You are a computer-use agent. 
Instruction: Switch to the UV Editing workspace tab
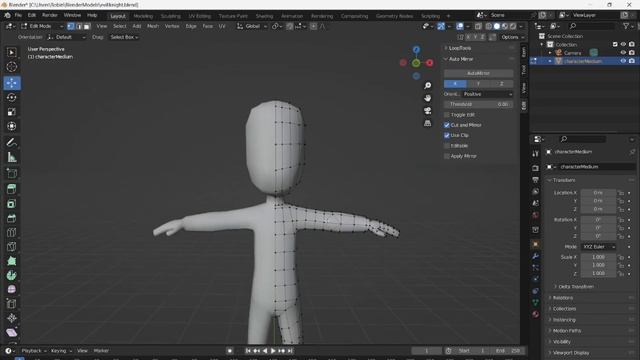199,16
